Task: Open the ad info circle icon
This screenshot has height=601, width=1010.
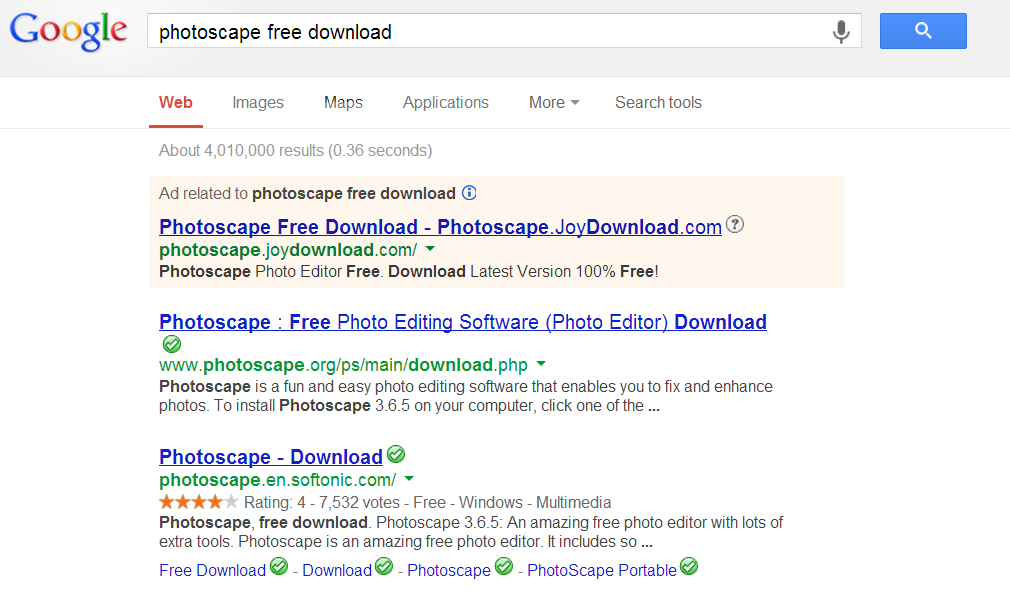Action: pos(469,193)
